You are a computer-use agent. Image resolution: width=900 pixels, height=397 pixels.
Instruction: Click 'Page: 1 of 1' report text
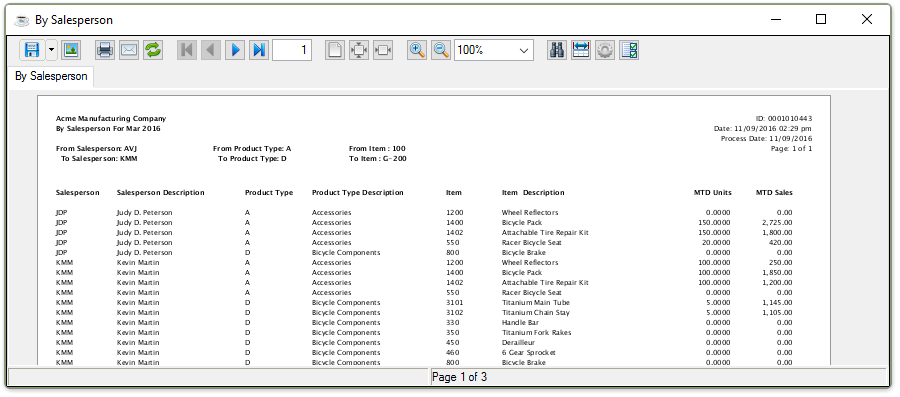click(x=792, y=149)
